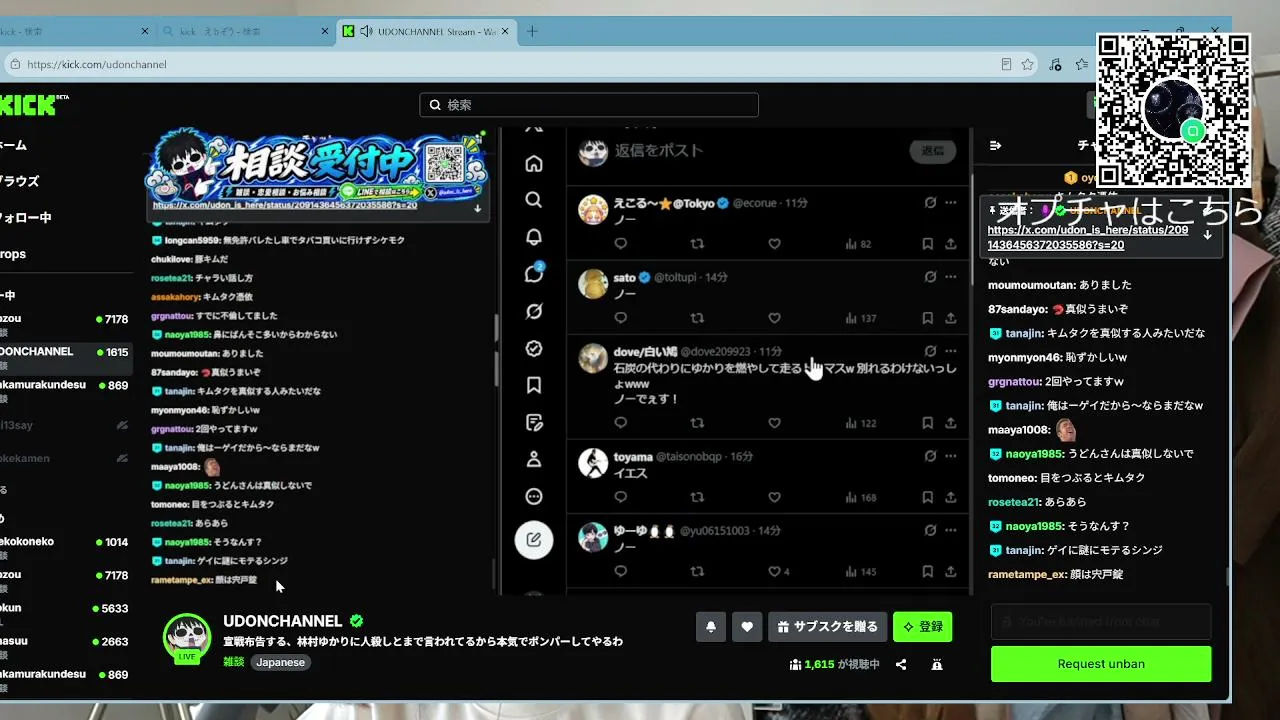Click the Request unban button
Viewport: 1280px width, 720px height.
pyautogui.click(x=1101, y=664)
